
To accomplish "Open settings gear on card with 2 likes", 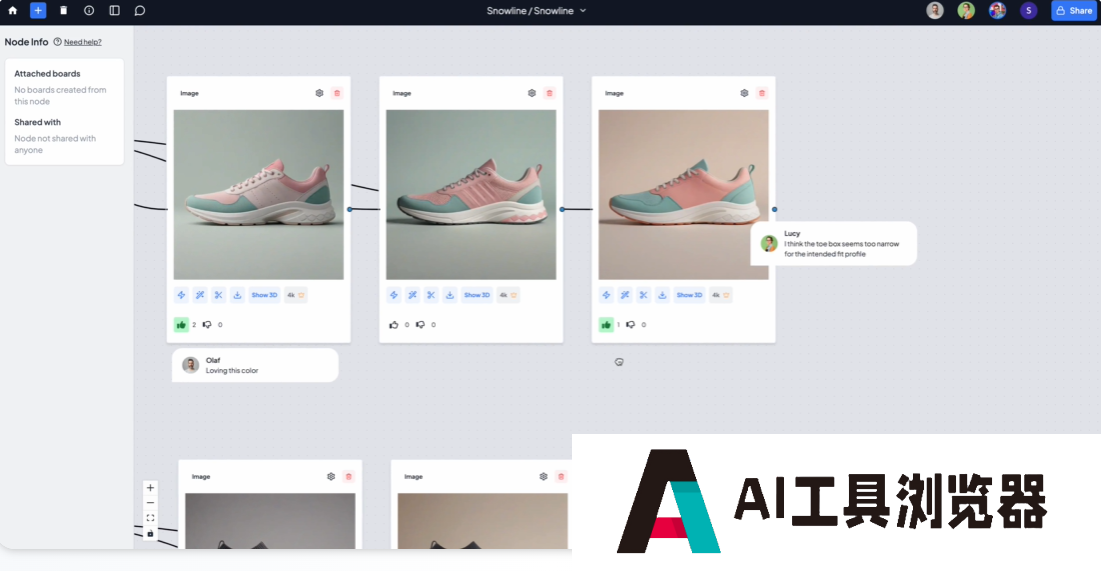I will [x=319, y=93].
